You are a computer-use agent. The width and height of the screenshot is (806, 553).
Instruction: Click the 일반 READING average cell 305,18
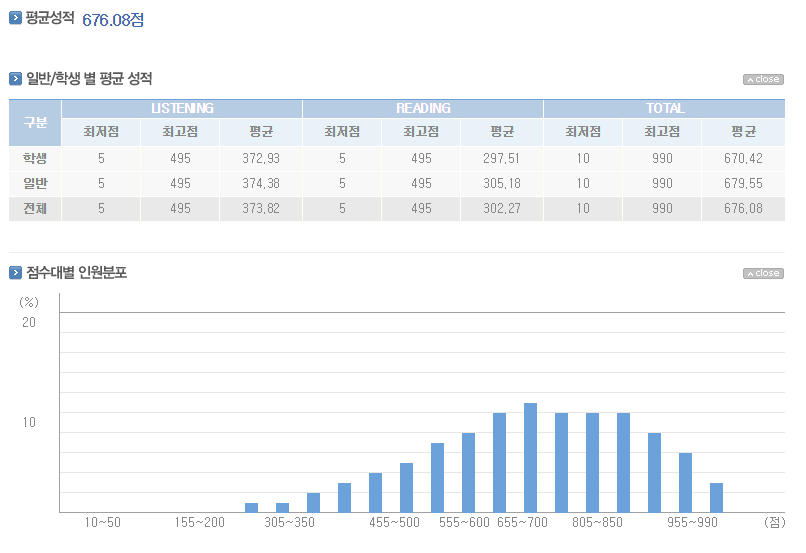(x=501, y=183)
